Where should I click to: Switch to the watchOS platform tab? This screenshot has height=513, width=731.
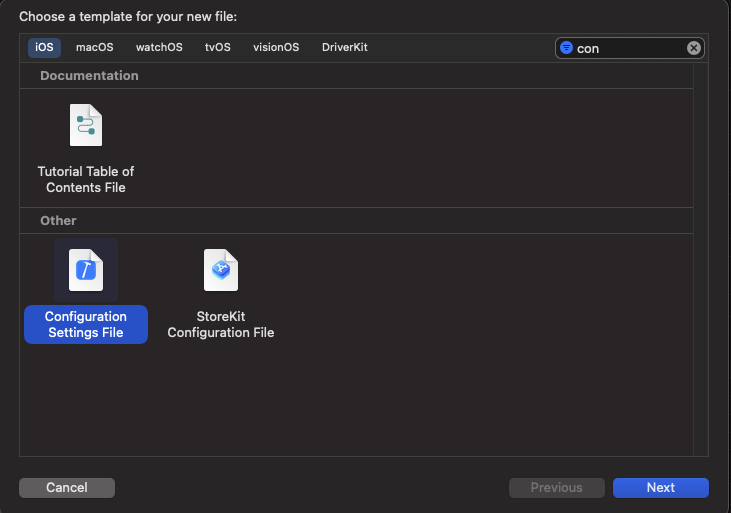tap(159, 48)
